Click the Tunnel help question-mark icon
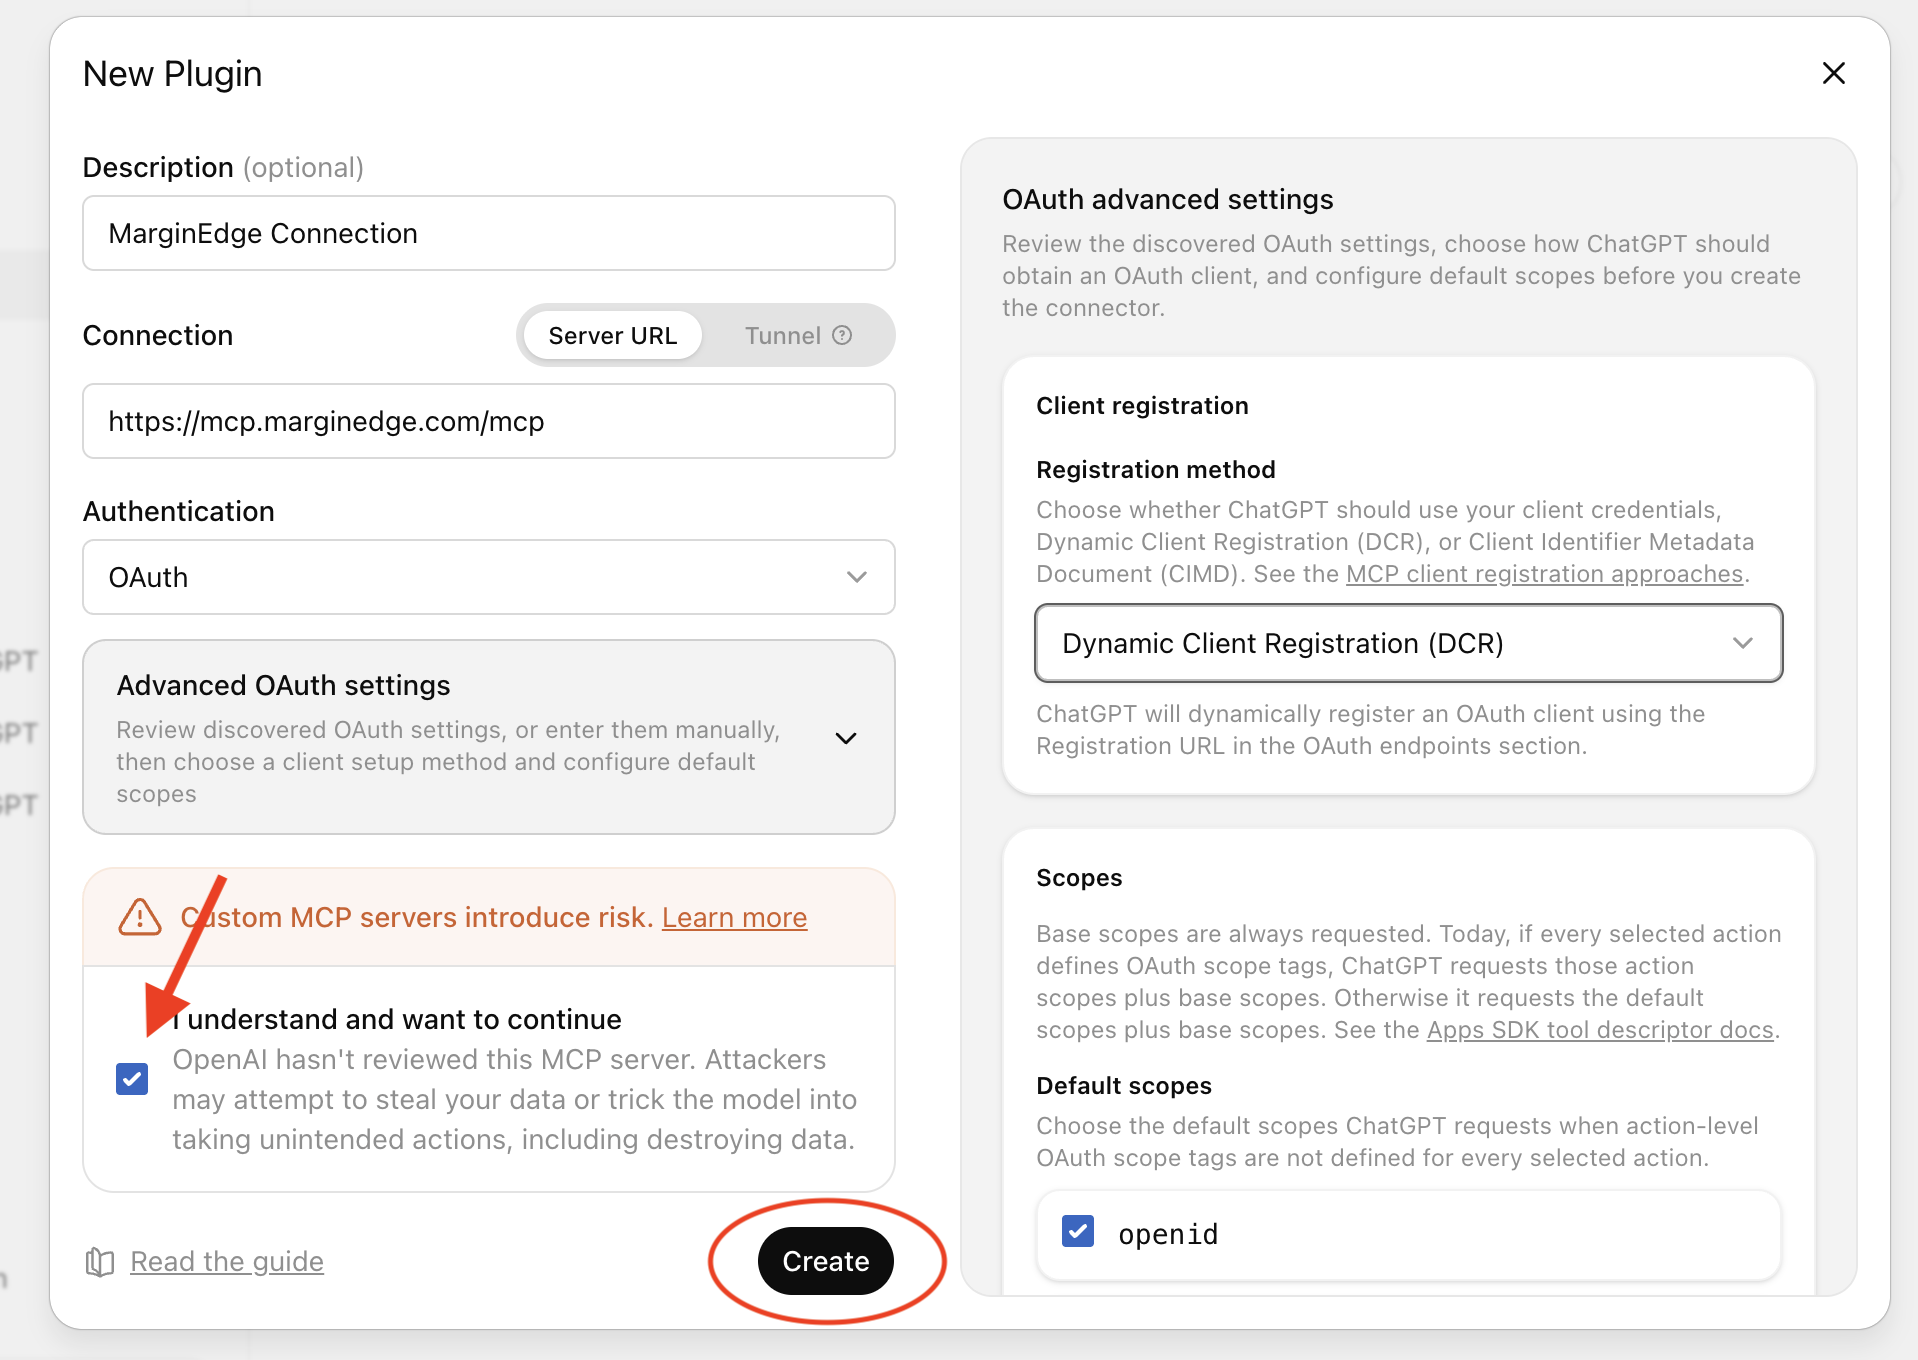This screenshot has height=1360, width=1918. [x=842, y=335]
